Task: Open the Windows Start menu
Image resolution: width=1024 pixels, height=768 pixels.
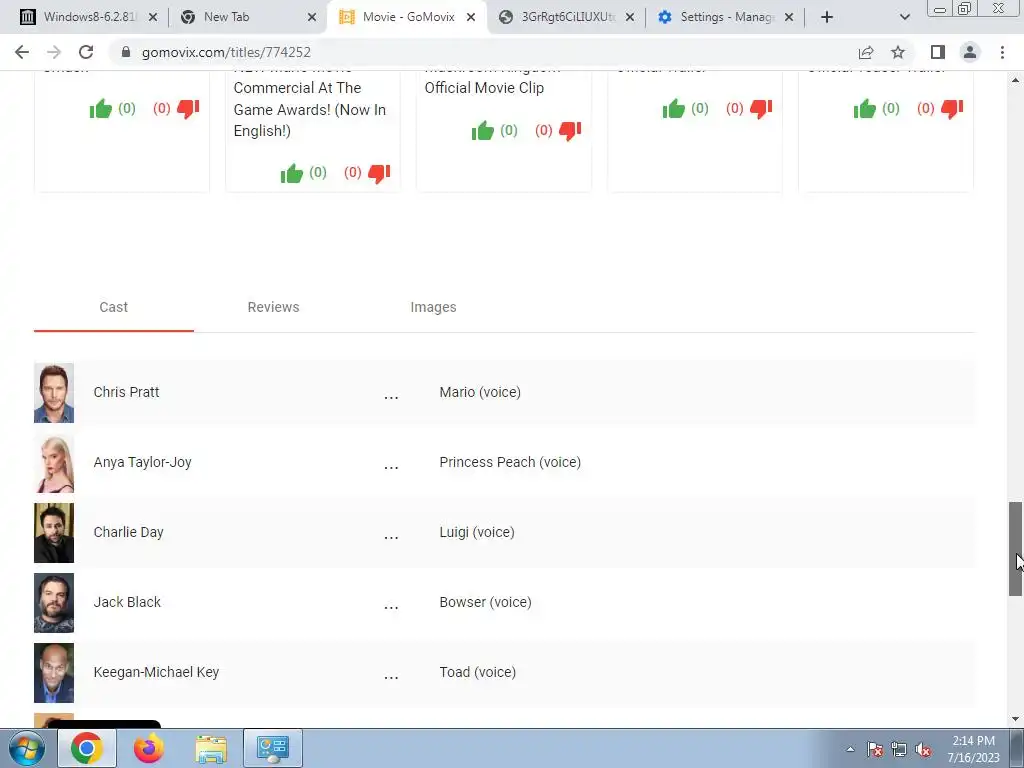Action: point(26,748)
